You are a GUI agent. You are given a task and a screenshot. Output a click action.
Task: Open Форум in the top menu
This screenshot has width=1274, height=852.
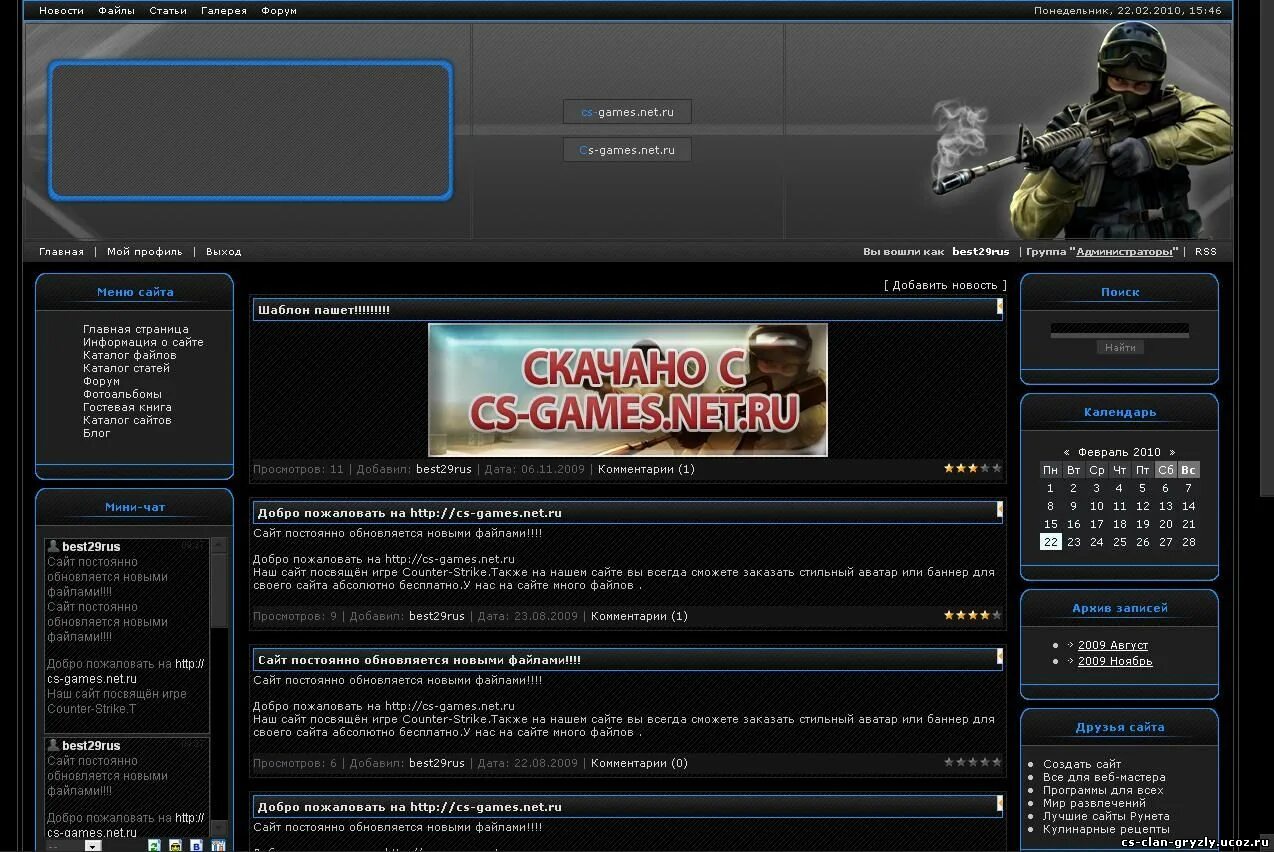[279, 11]
